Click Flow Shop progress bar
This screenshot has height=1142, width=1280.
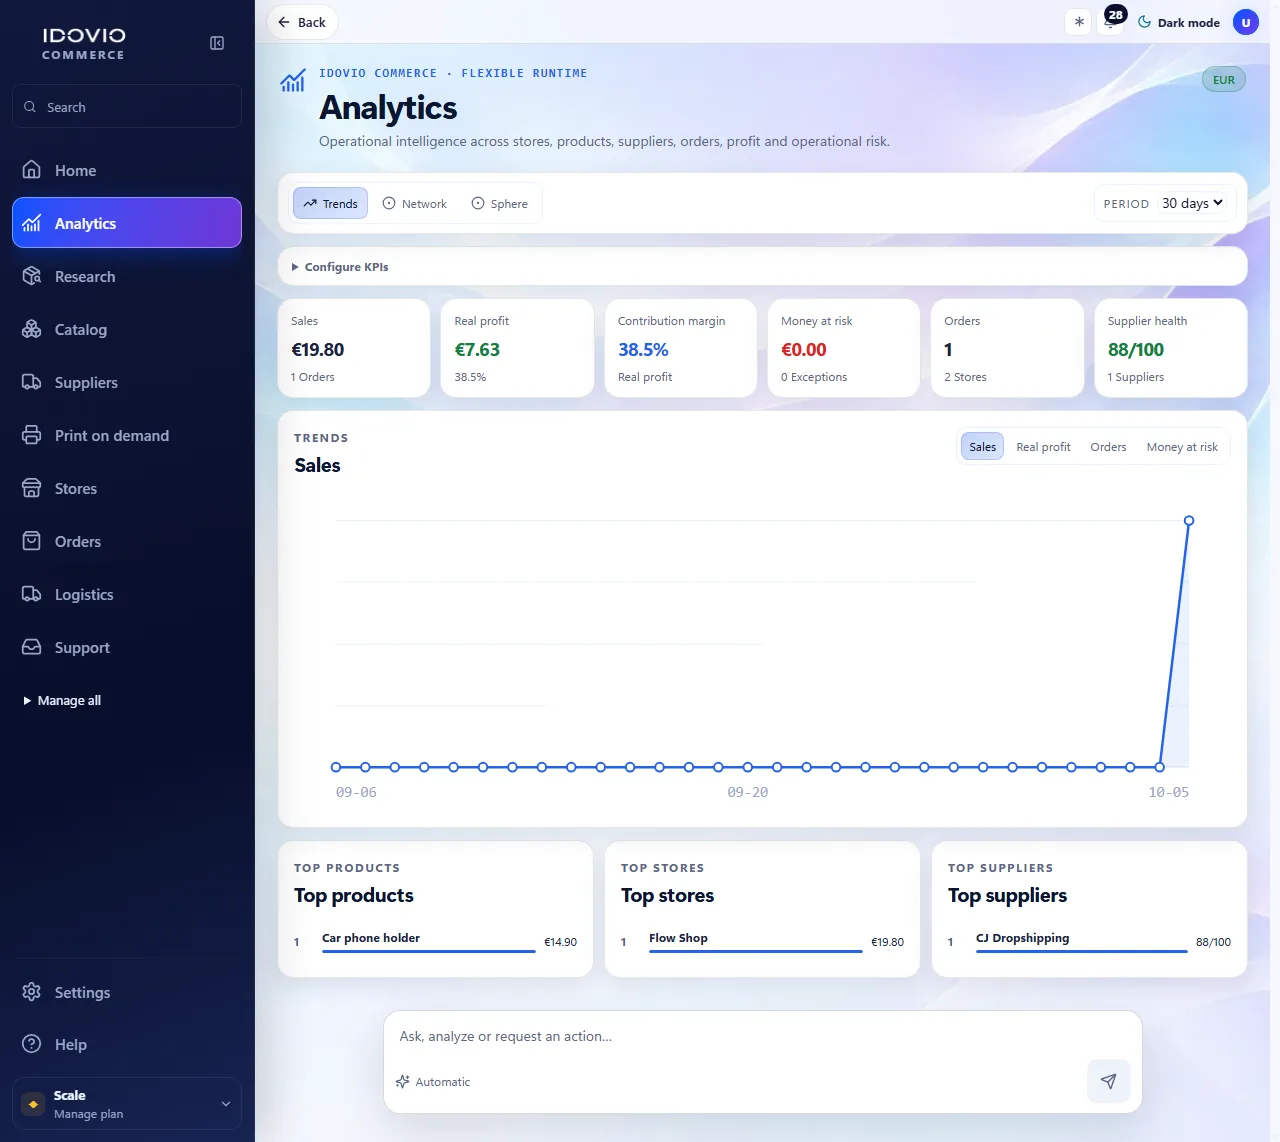(x=755, y=951)
